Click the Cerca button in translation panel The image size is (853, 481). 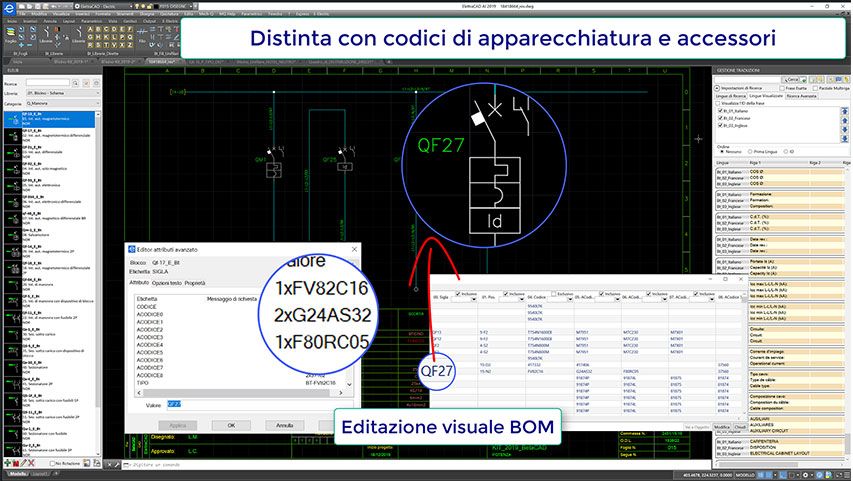[790, 79]
